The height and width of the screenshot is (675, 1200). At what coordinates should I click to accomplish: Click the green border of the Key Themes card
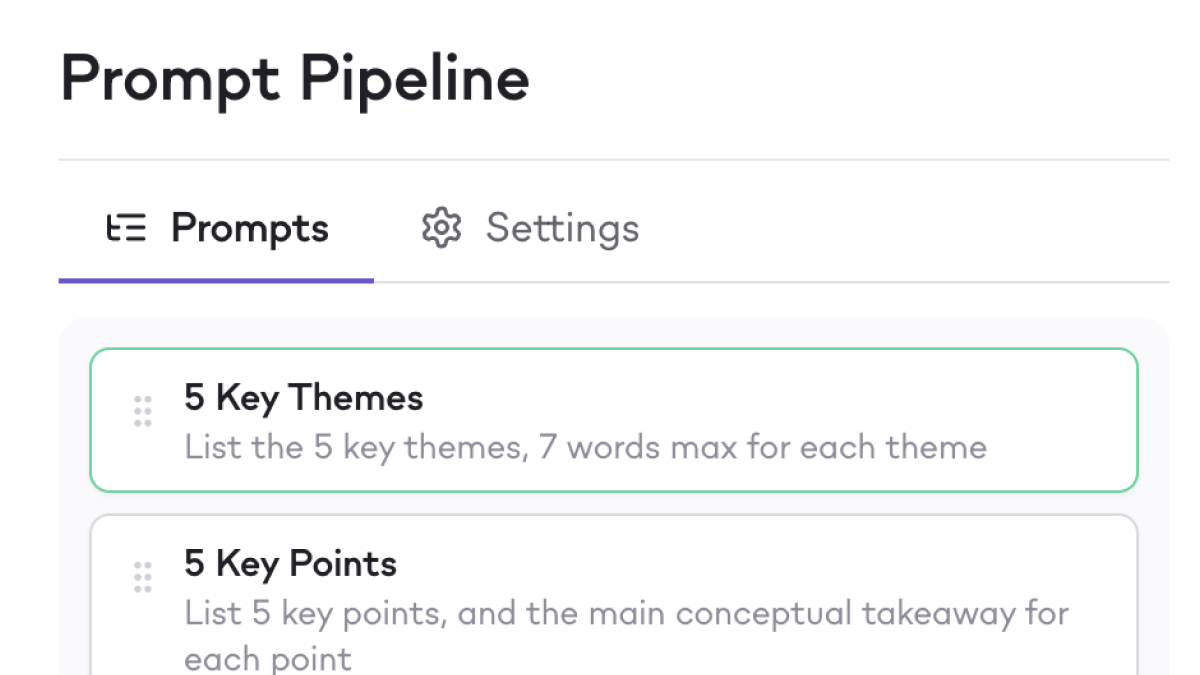point(600,349)
